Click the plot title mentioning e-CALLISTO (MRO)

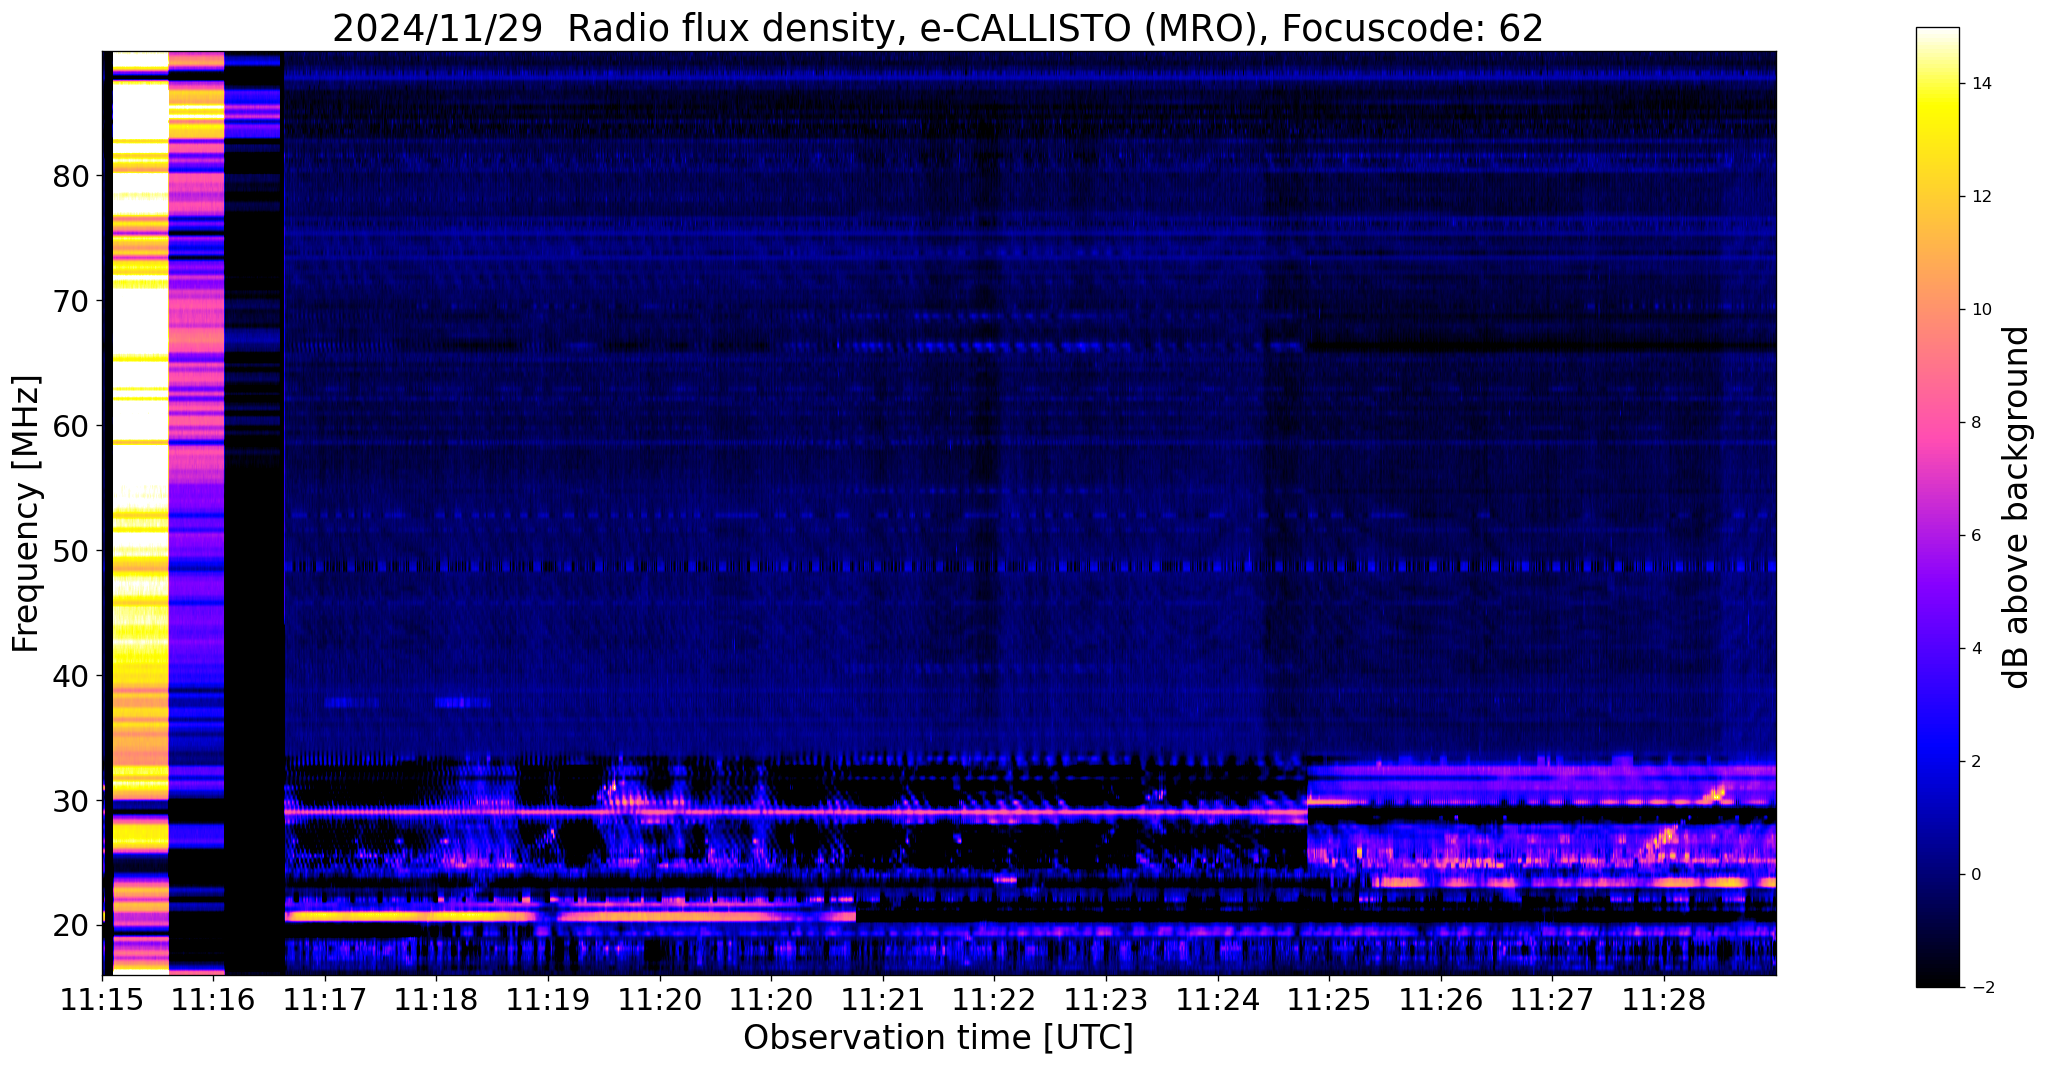tap(937, 28)
